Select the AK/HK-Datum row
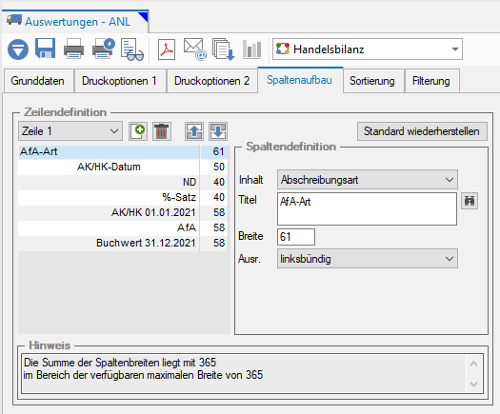This screenshot has width=500, height=414. (x=123, y=167)
